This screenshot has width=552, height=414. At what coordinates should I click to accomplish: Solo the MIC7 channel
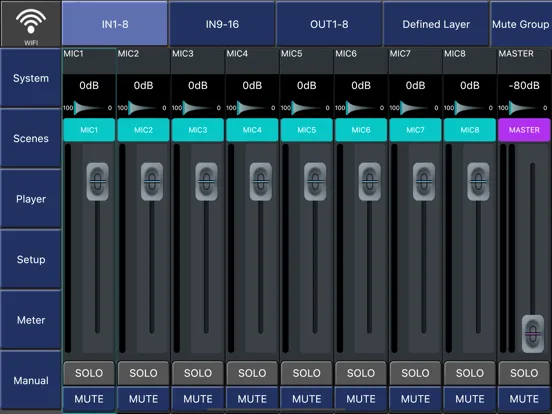[x=415, y=373]
